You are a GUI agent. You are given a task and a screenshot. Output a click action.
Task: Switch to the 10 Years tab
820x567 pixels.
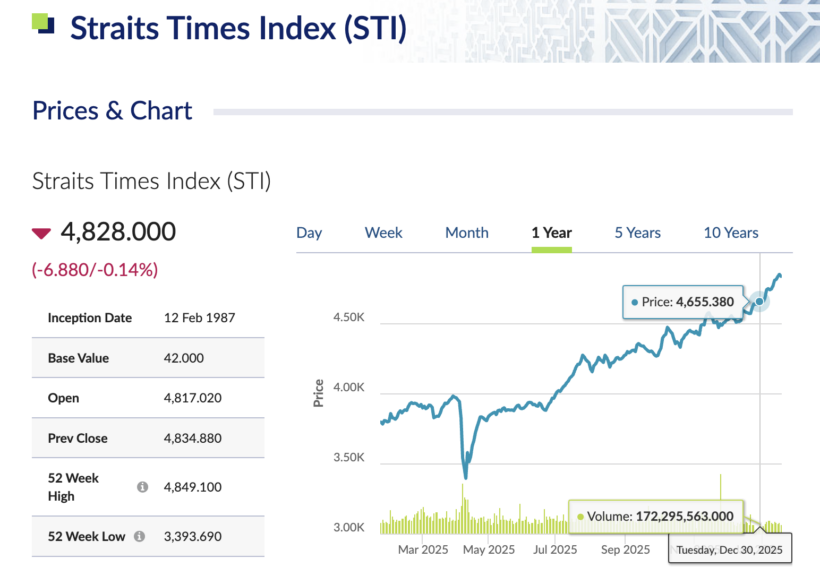click(x=731, y=233)
